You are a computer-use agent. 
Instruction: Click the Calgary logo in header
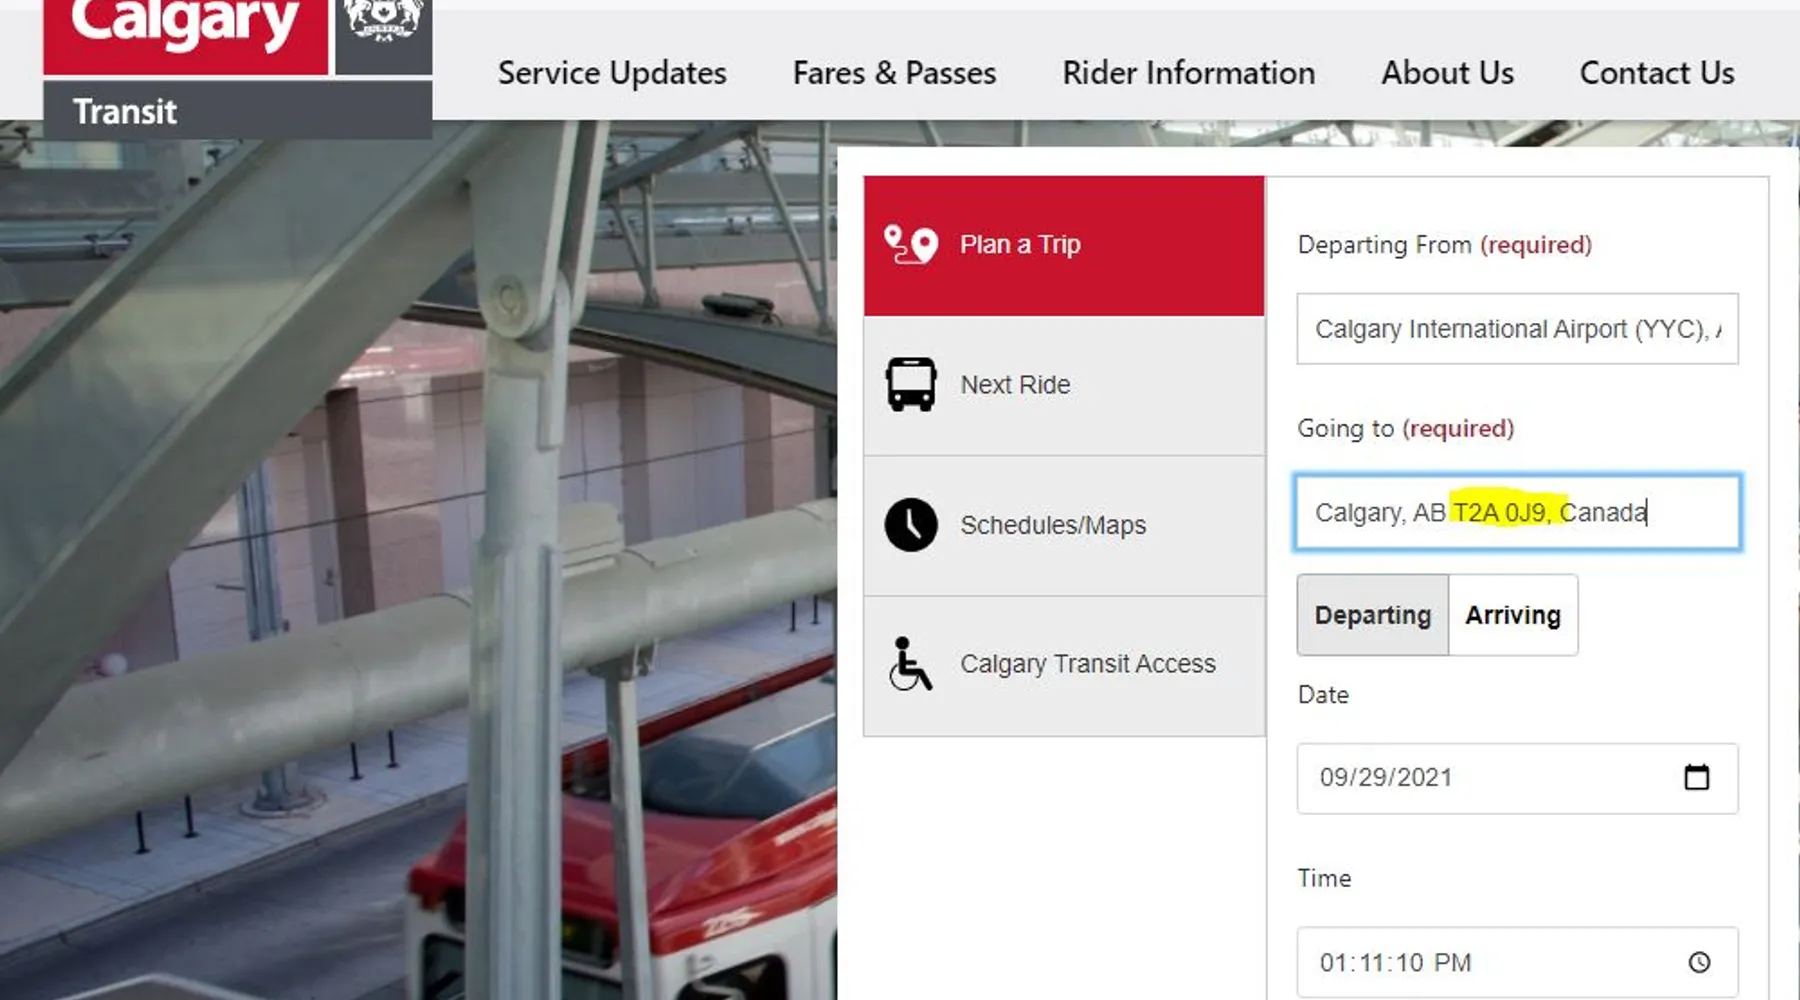[186, 30]
